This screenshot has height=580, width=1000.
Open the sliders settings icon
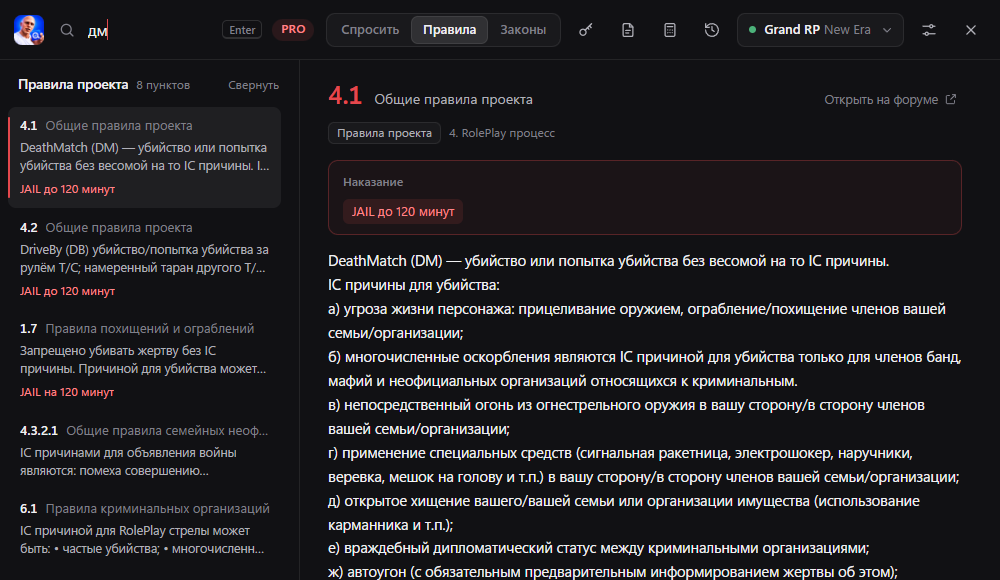click(x=929, y=30)
